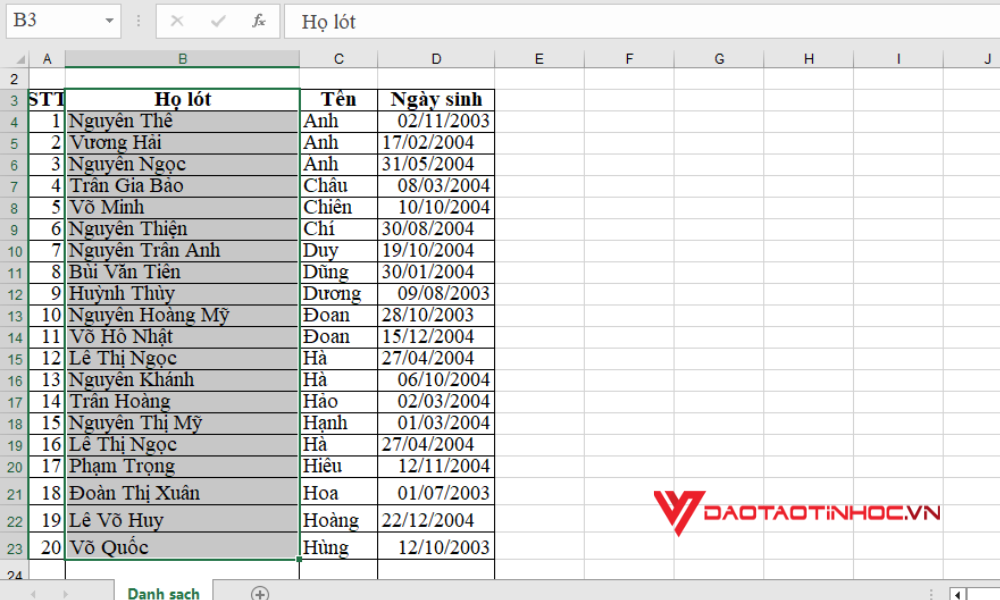The image size is (1000, 600).
Task: Add a new worksheet with the plus icon
Action: (x=259, y=592)
